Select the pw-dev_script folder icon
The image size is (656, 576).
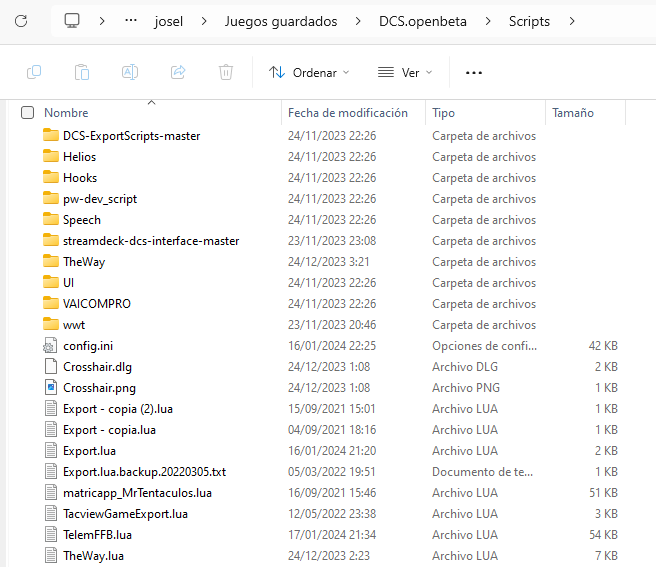[51, 198]
